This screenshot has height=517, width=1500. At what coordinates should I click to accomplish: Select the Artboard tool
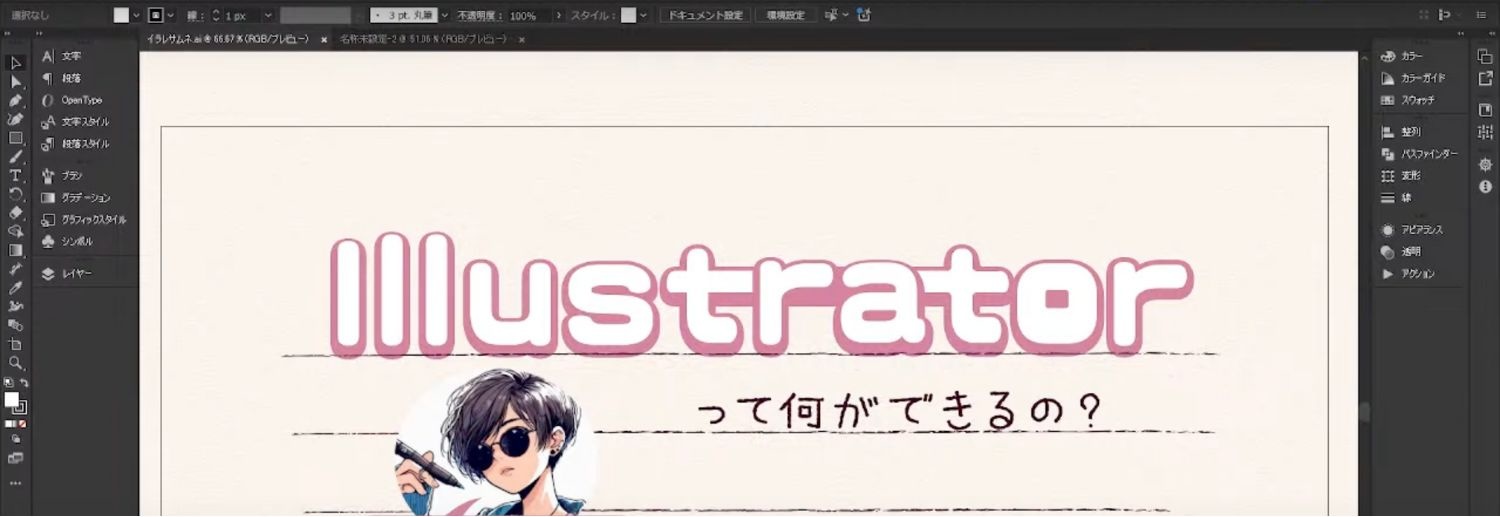(16, 343)
